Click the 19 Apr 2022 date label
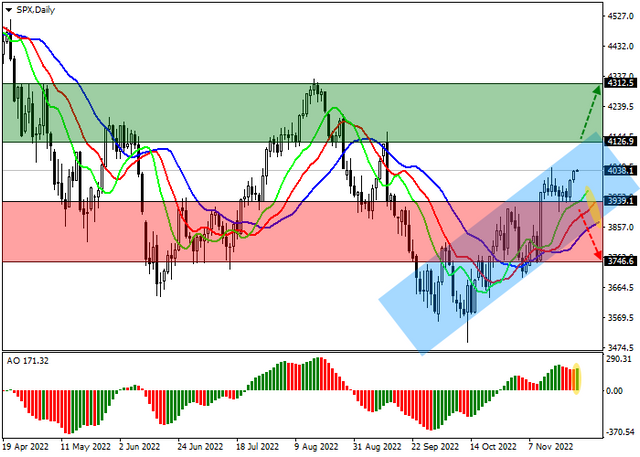Viewport: 640px width, 457px height. (x=26, y=447)
